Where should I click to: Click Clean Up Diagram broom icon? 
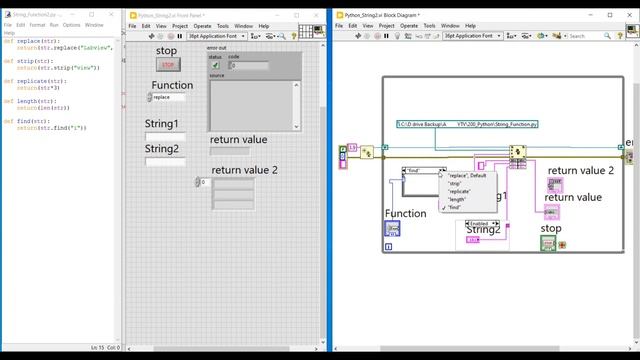coord(556,36)
